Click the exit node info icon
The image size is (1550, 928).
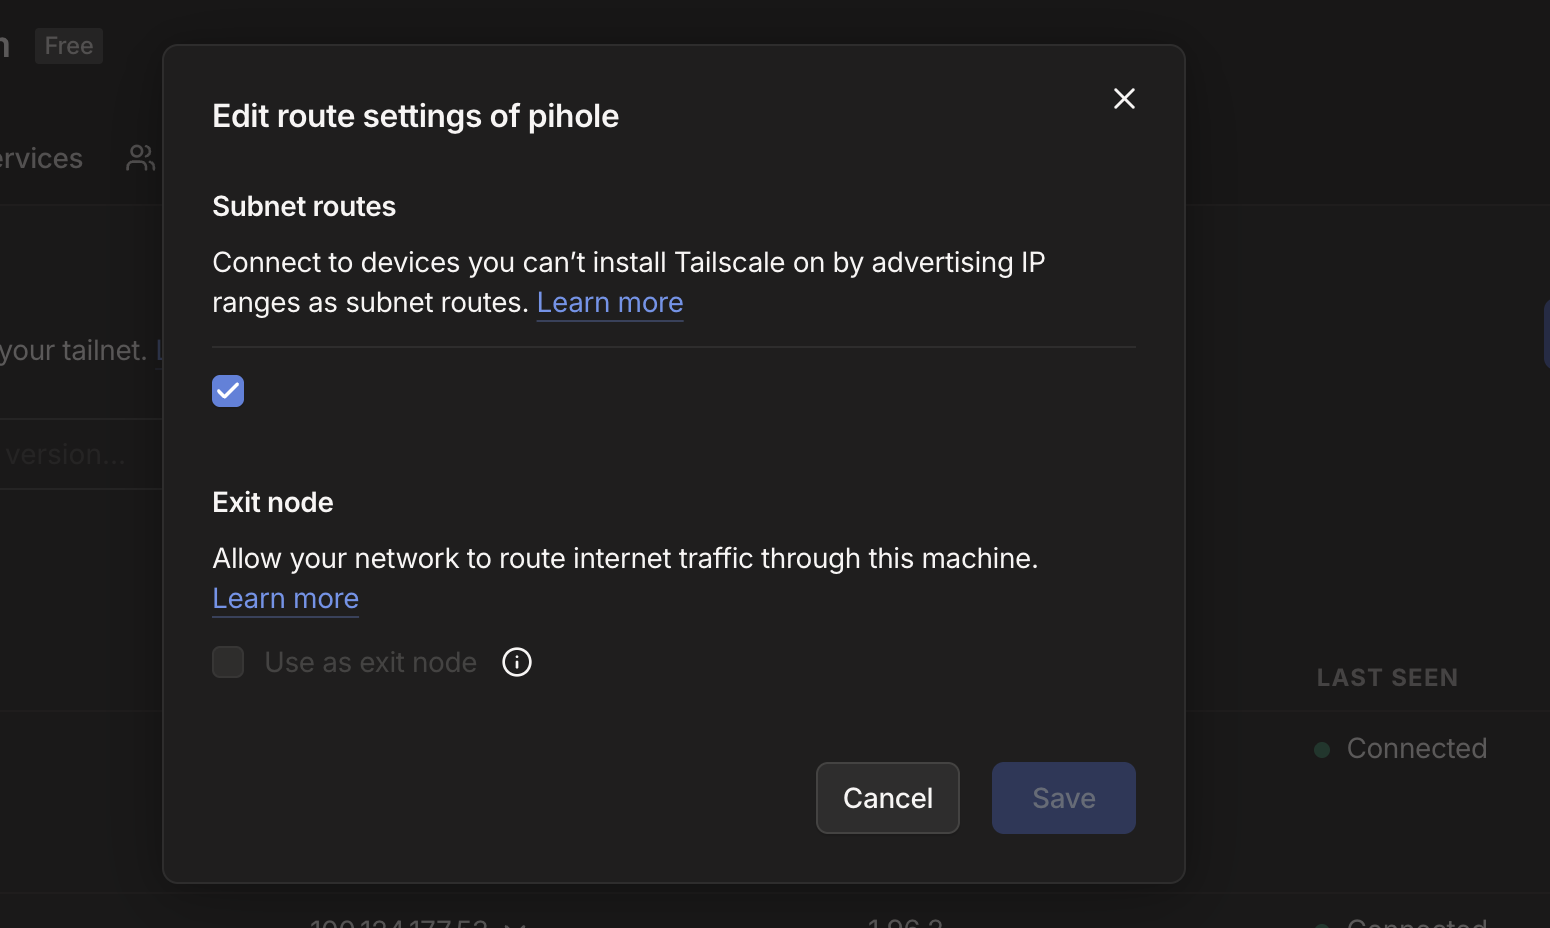pos(517,662)
